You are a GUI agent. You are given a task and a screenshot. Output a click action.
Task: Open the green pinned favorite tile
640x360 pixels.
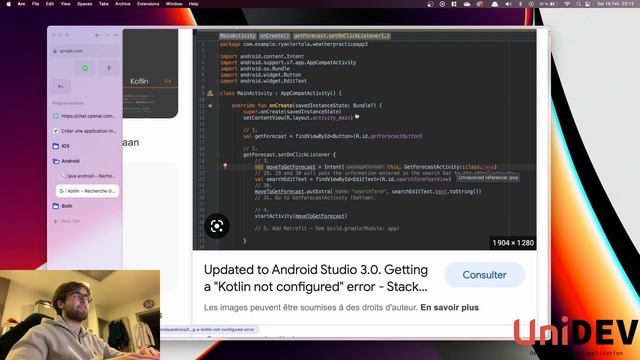coord(85,68)
